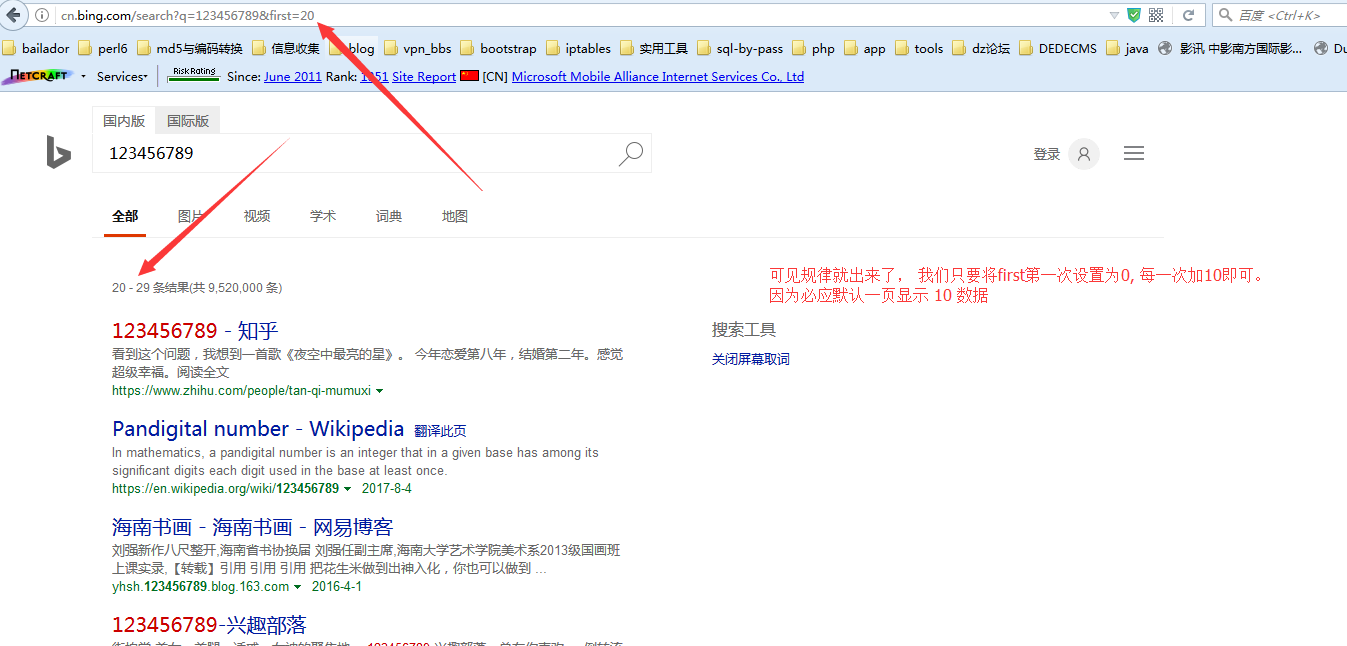Click the 阅读全文 text in the 知乎 snippet
1347x646 pixels.
point(203,371)
